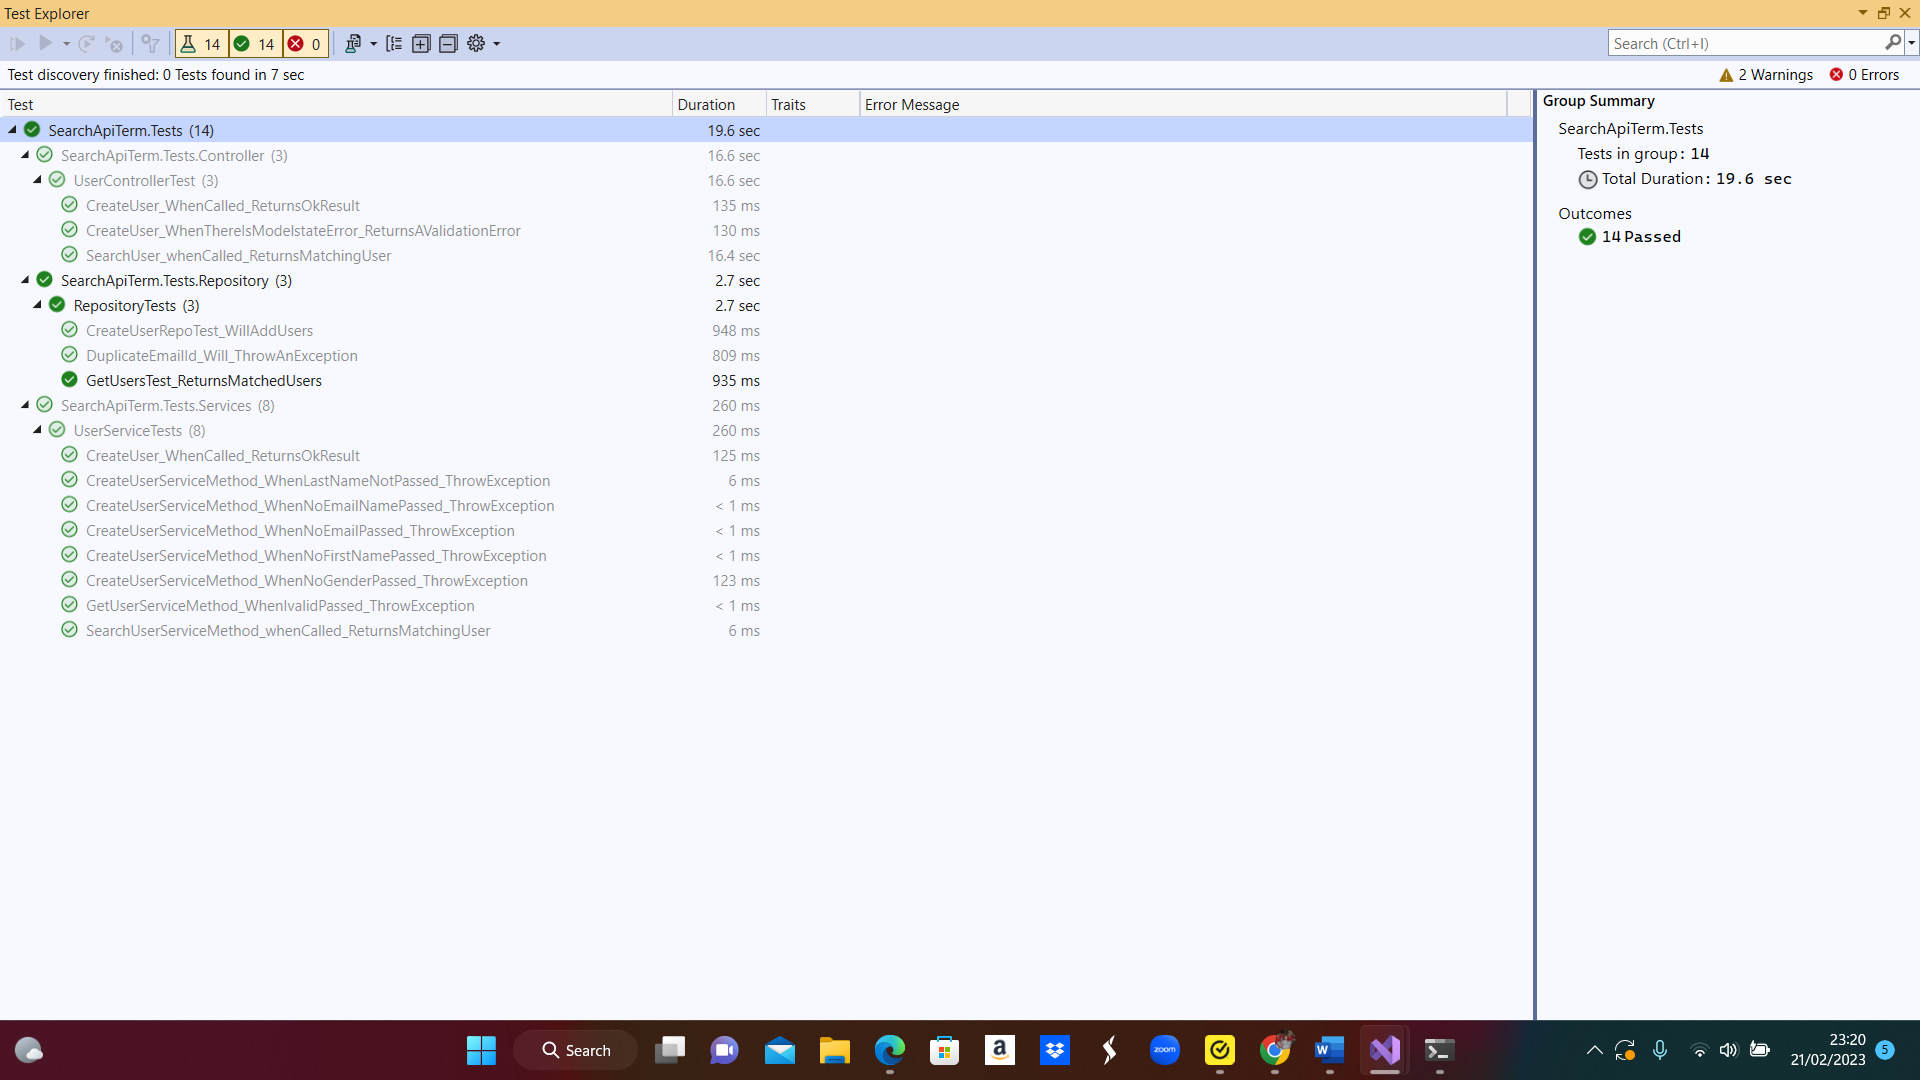Open the Settings gear icon

(476, 44)
